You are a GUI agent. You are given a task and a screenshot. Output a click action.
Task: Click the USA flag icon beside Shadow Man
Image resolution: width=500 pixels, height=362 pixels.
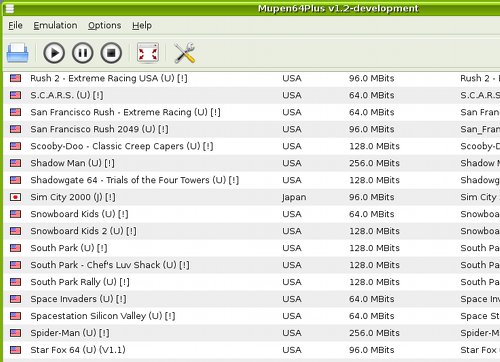(x=15, y=163)
